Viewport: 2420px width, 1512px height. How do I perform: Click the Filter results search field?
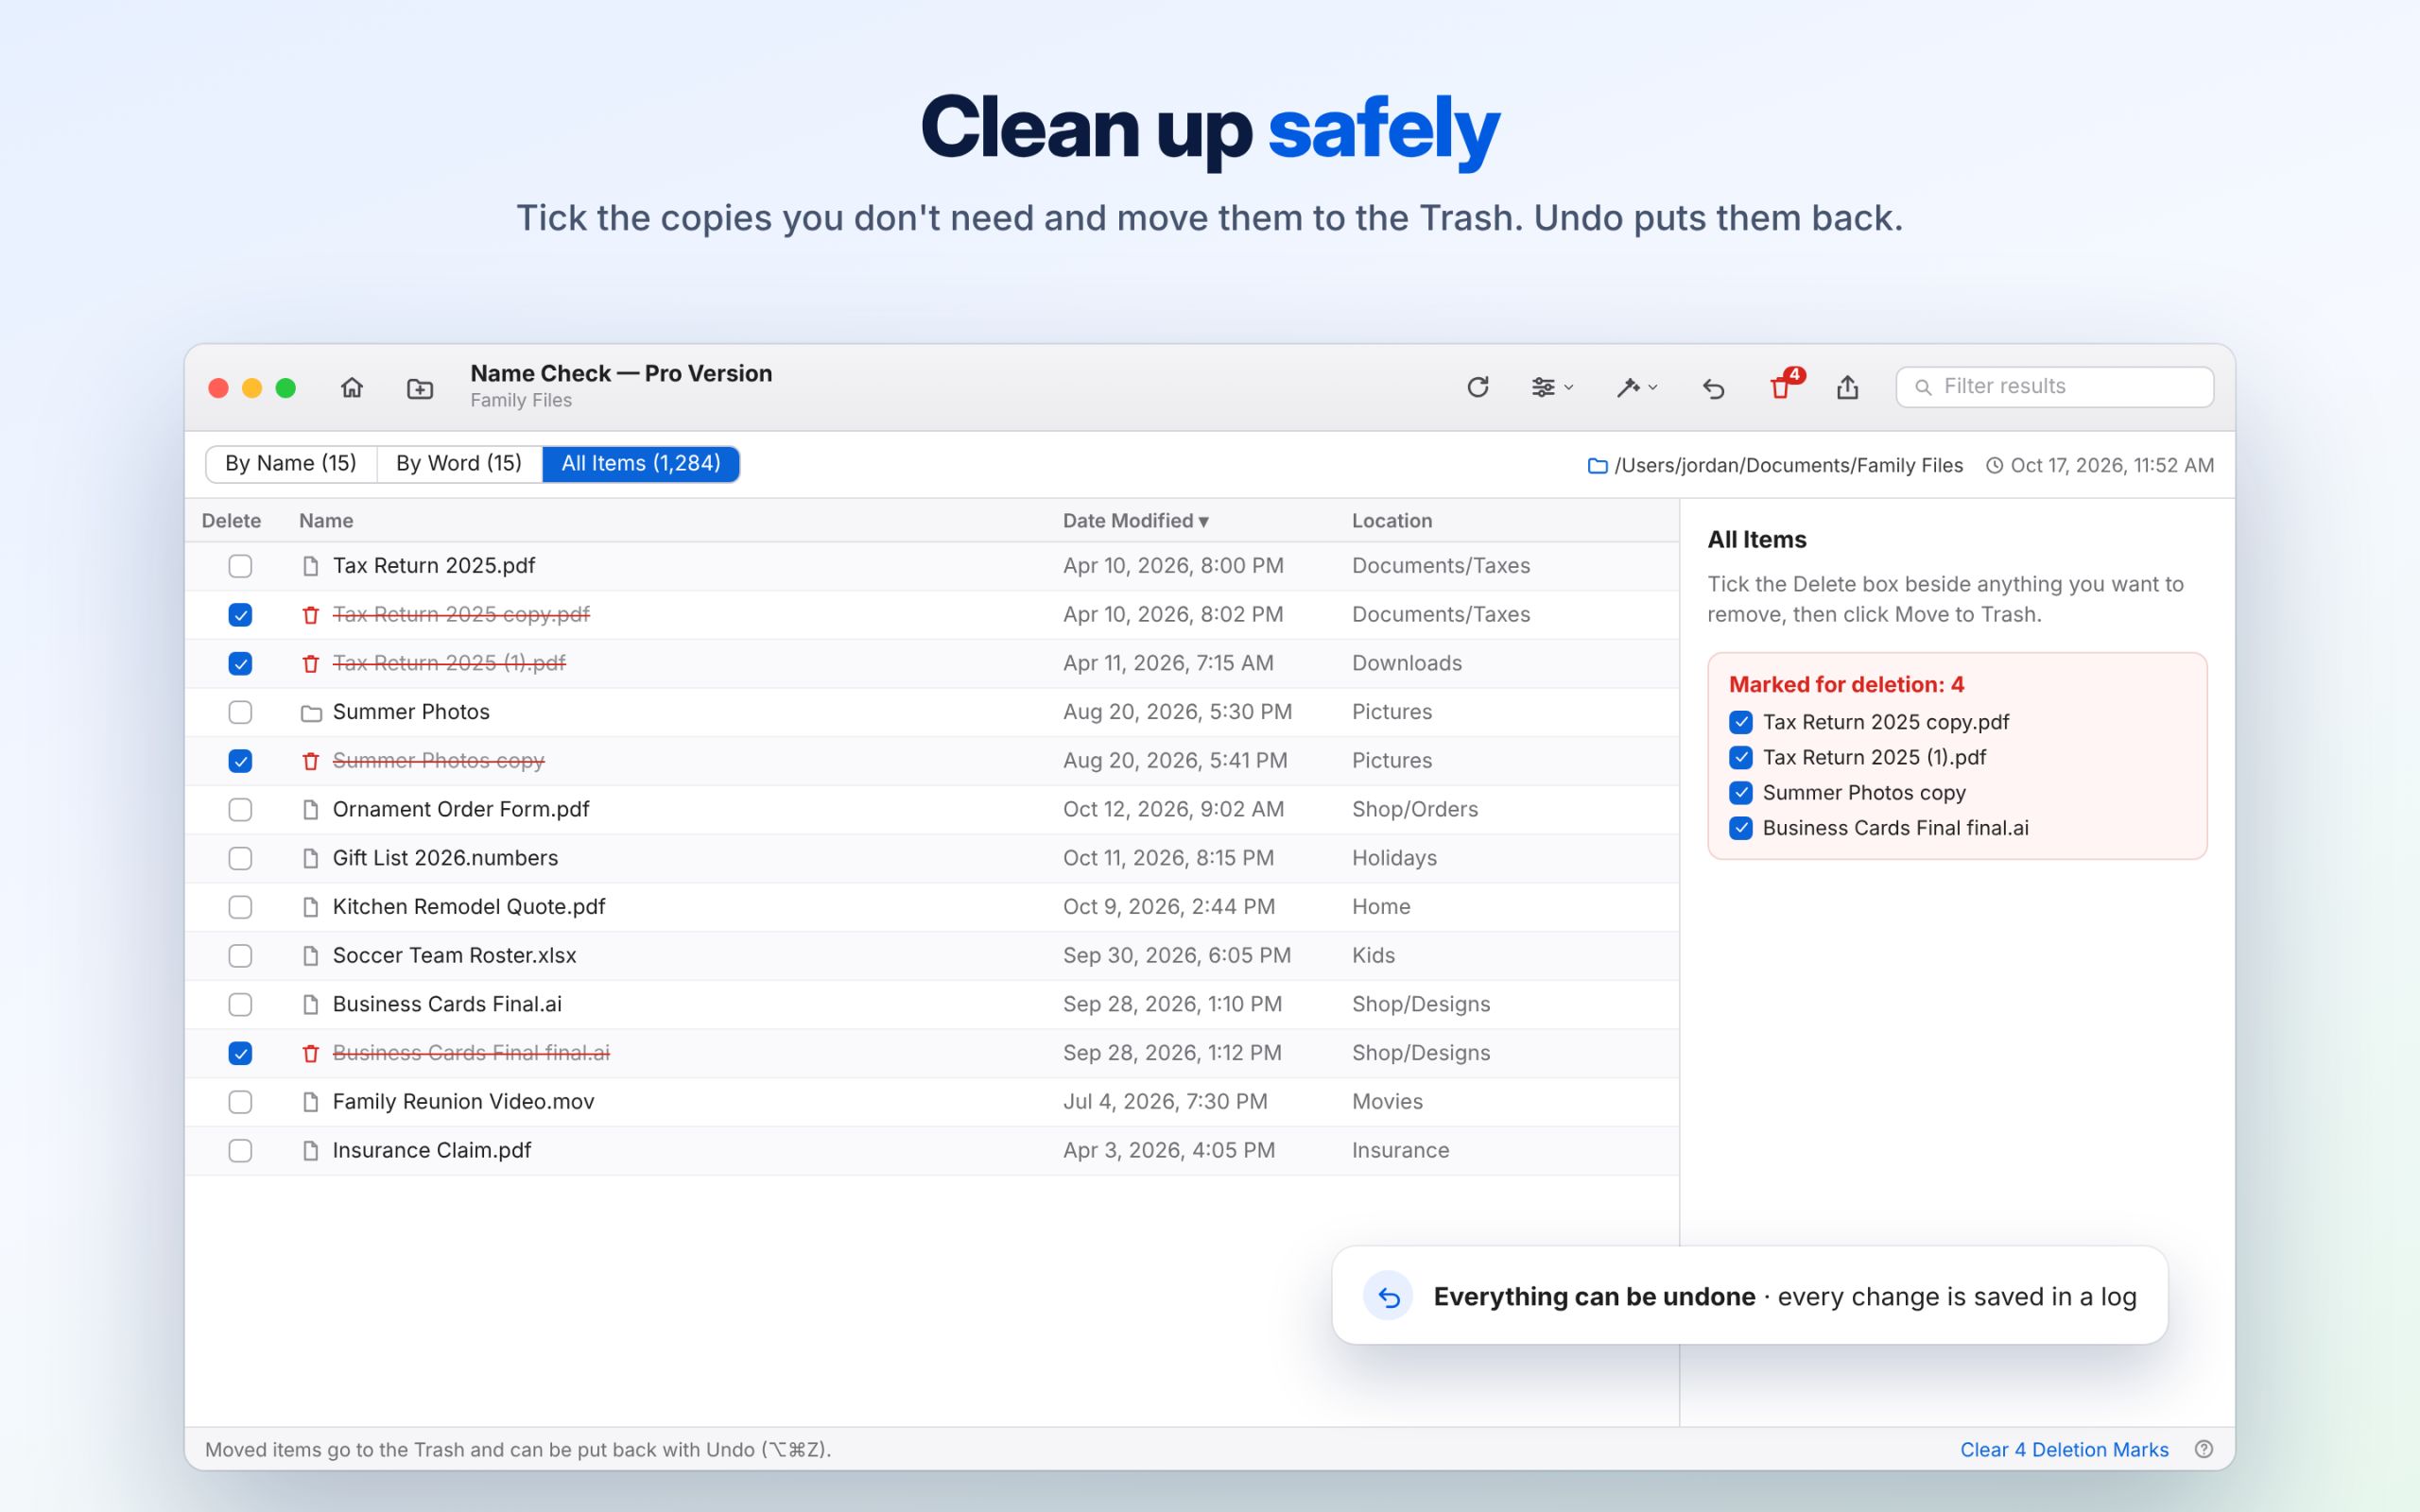click(x=2055, y=387)
